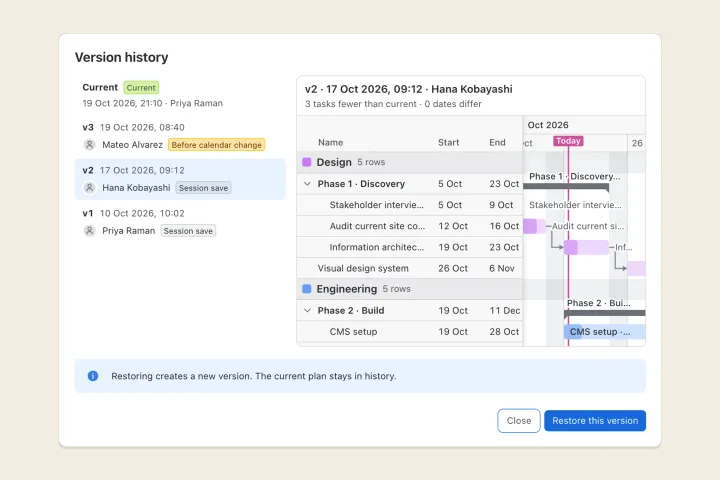This screenshot has width=720, height=480.
Task: Click the Session save tag for Priya Raman
Action: pyautogui.click(x=188, y=231)
